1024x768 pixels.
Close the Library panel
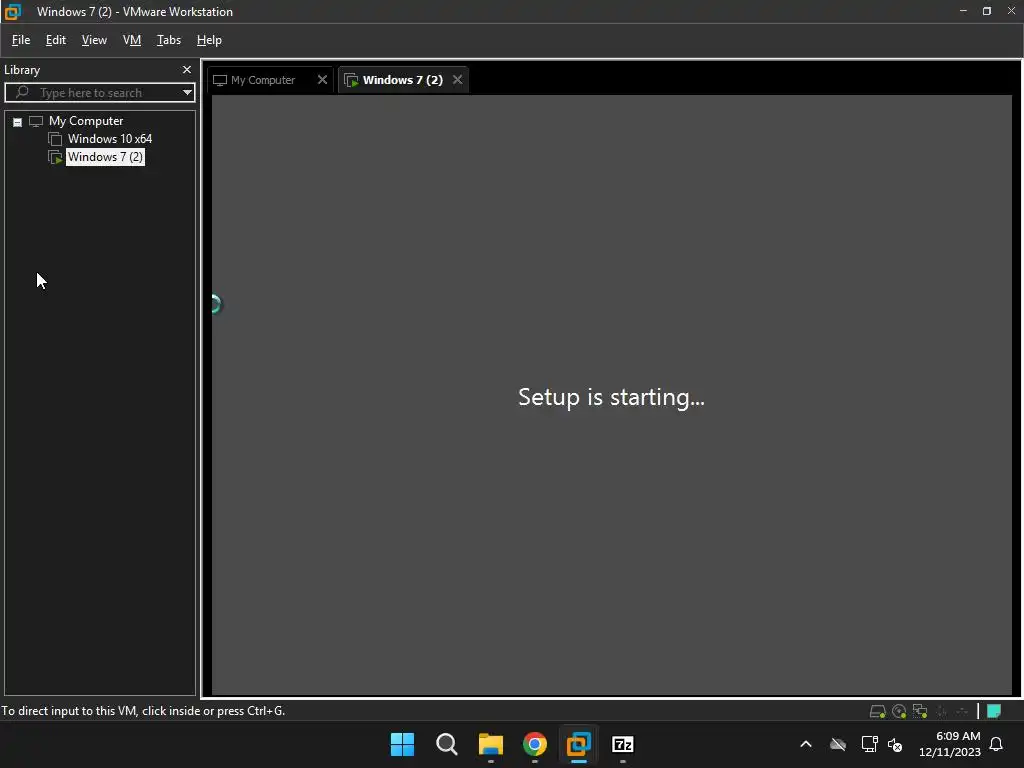click(x=187, y=69)
